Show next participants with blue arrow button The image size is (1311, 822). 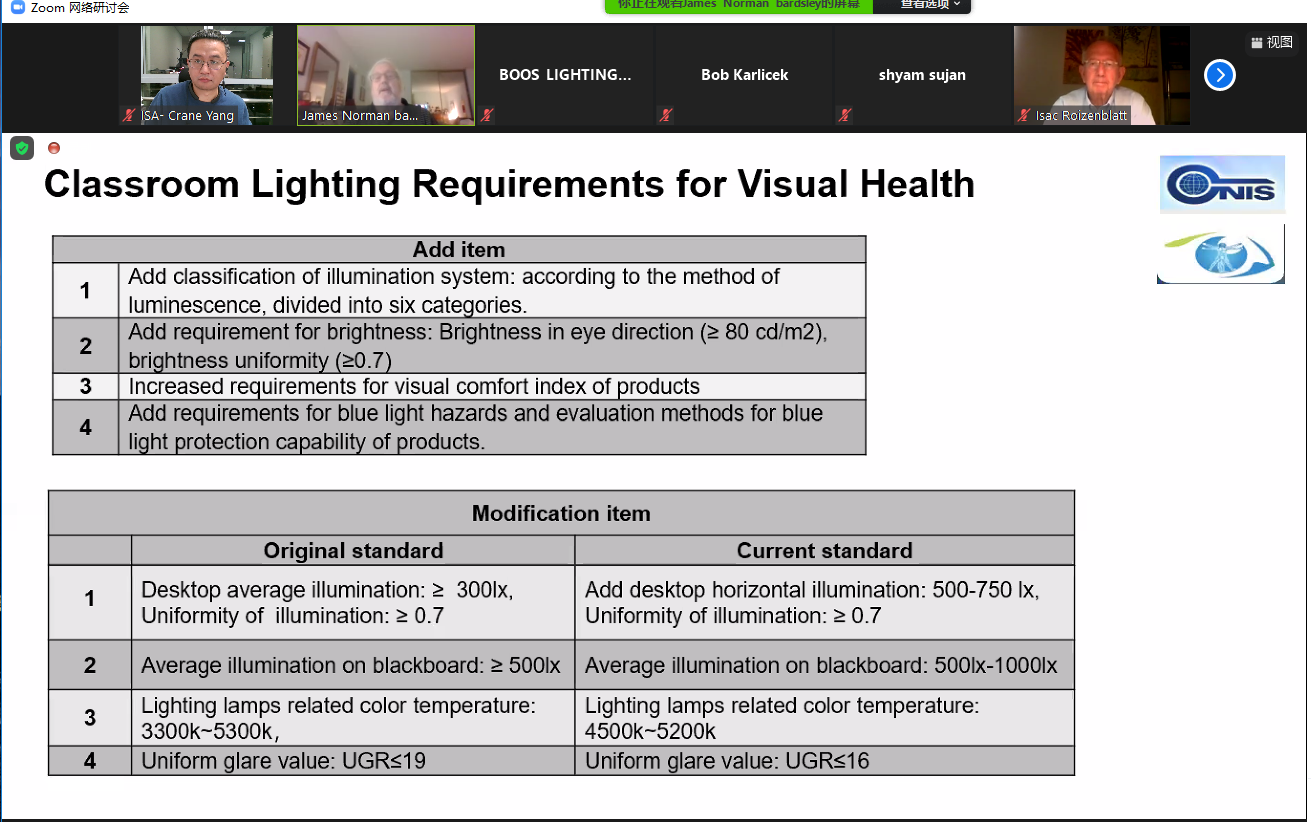[x=1219, y=75]
